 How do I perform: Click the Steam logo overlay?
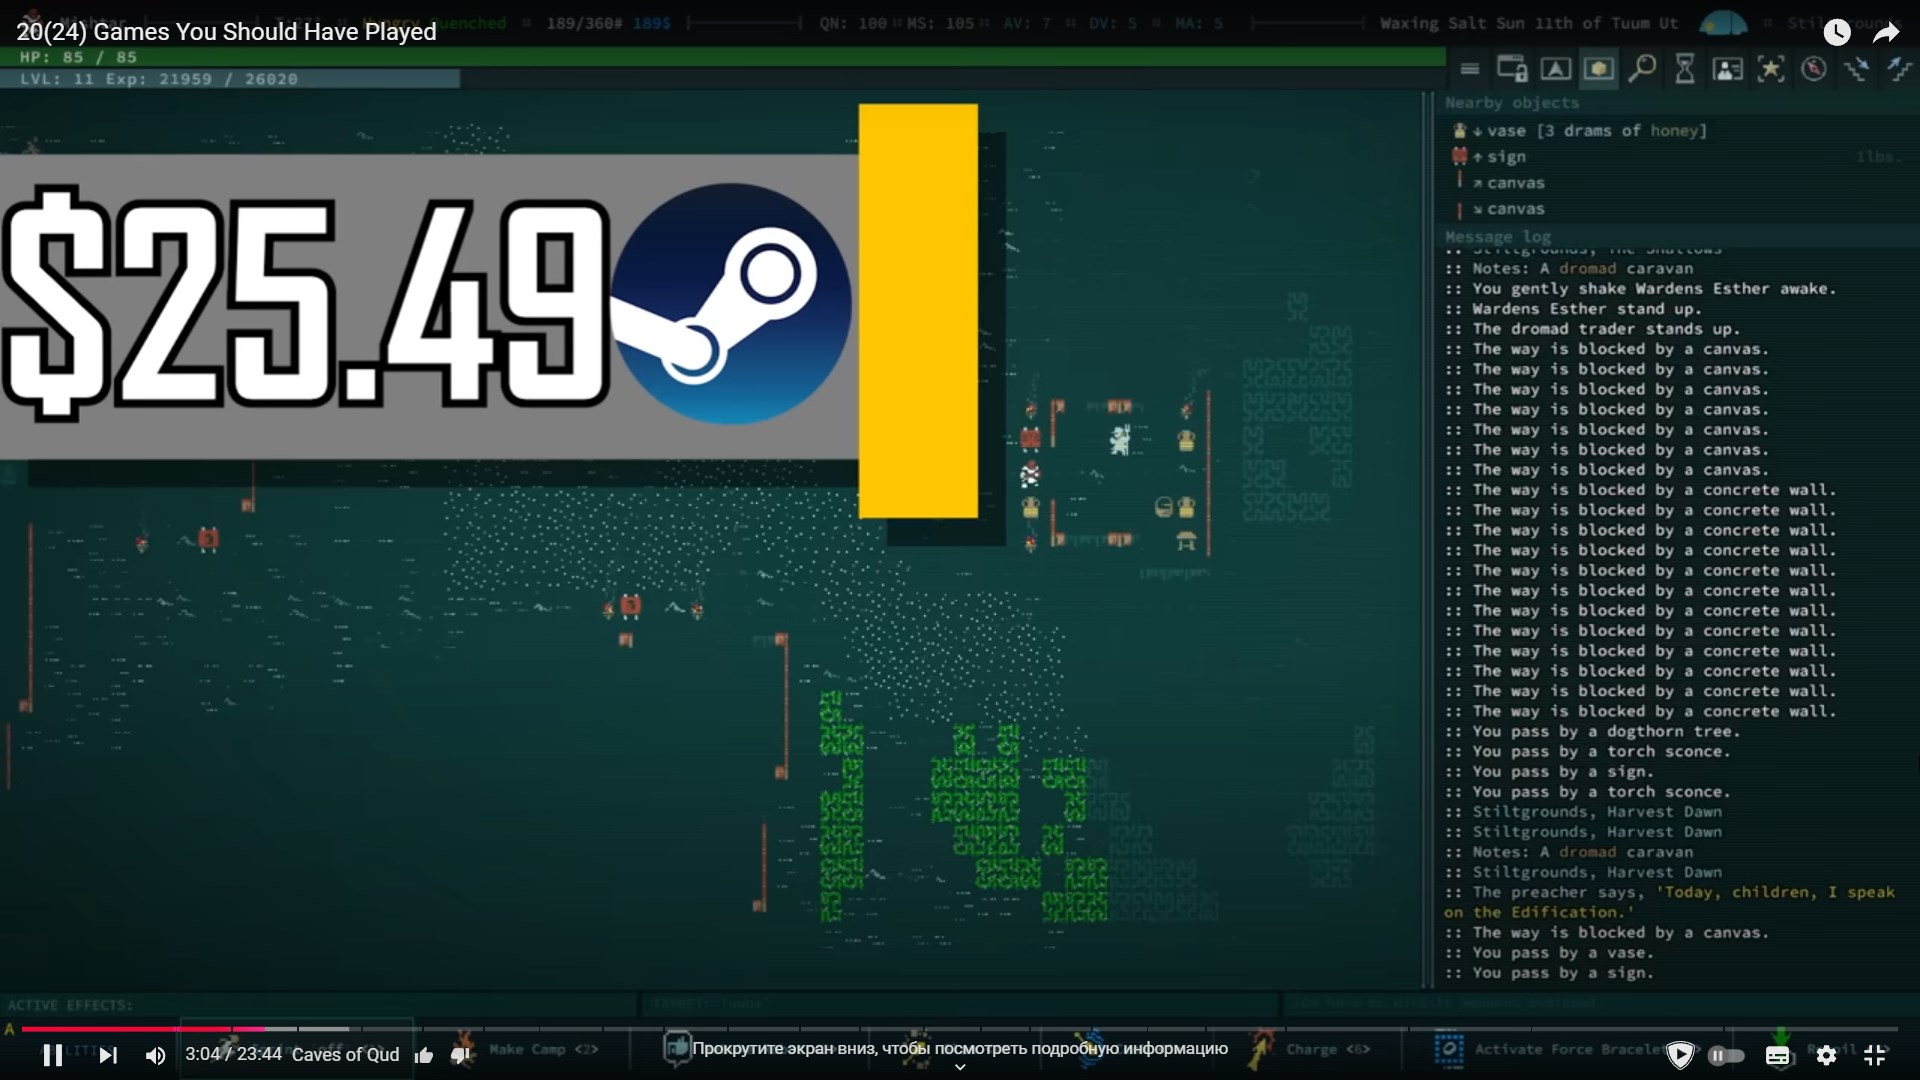pos(730,304)
